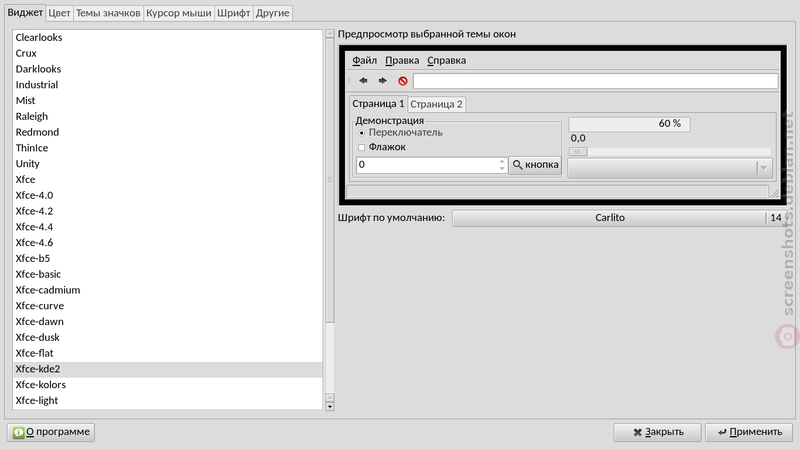Click the Применить button
800x449 pixels.
tap(749, 432)
